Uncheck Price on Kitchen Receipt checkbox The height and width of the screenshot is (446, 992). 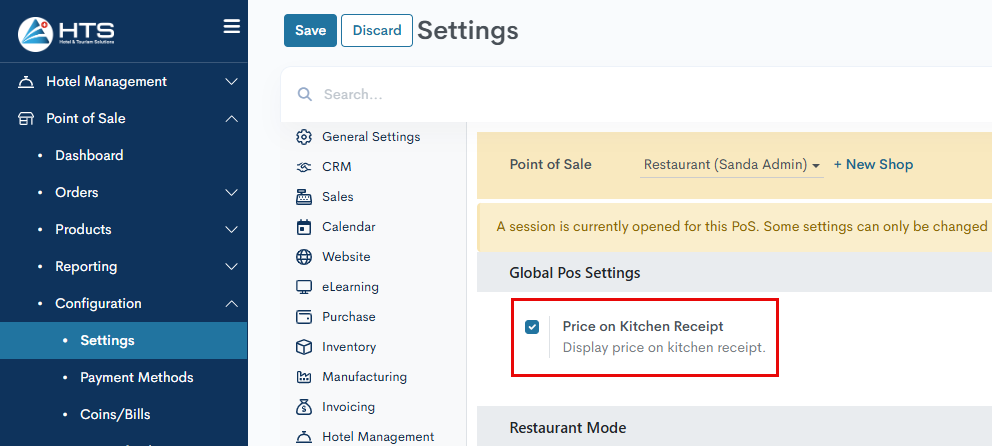click(532, 326)
